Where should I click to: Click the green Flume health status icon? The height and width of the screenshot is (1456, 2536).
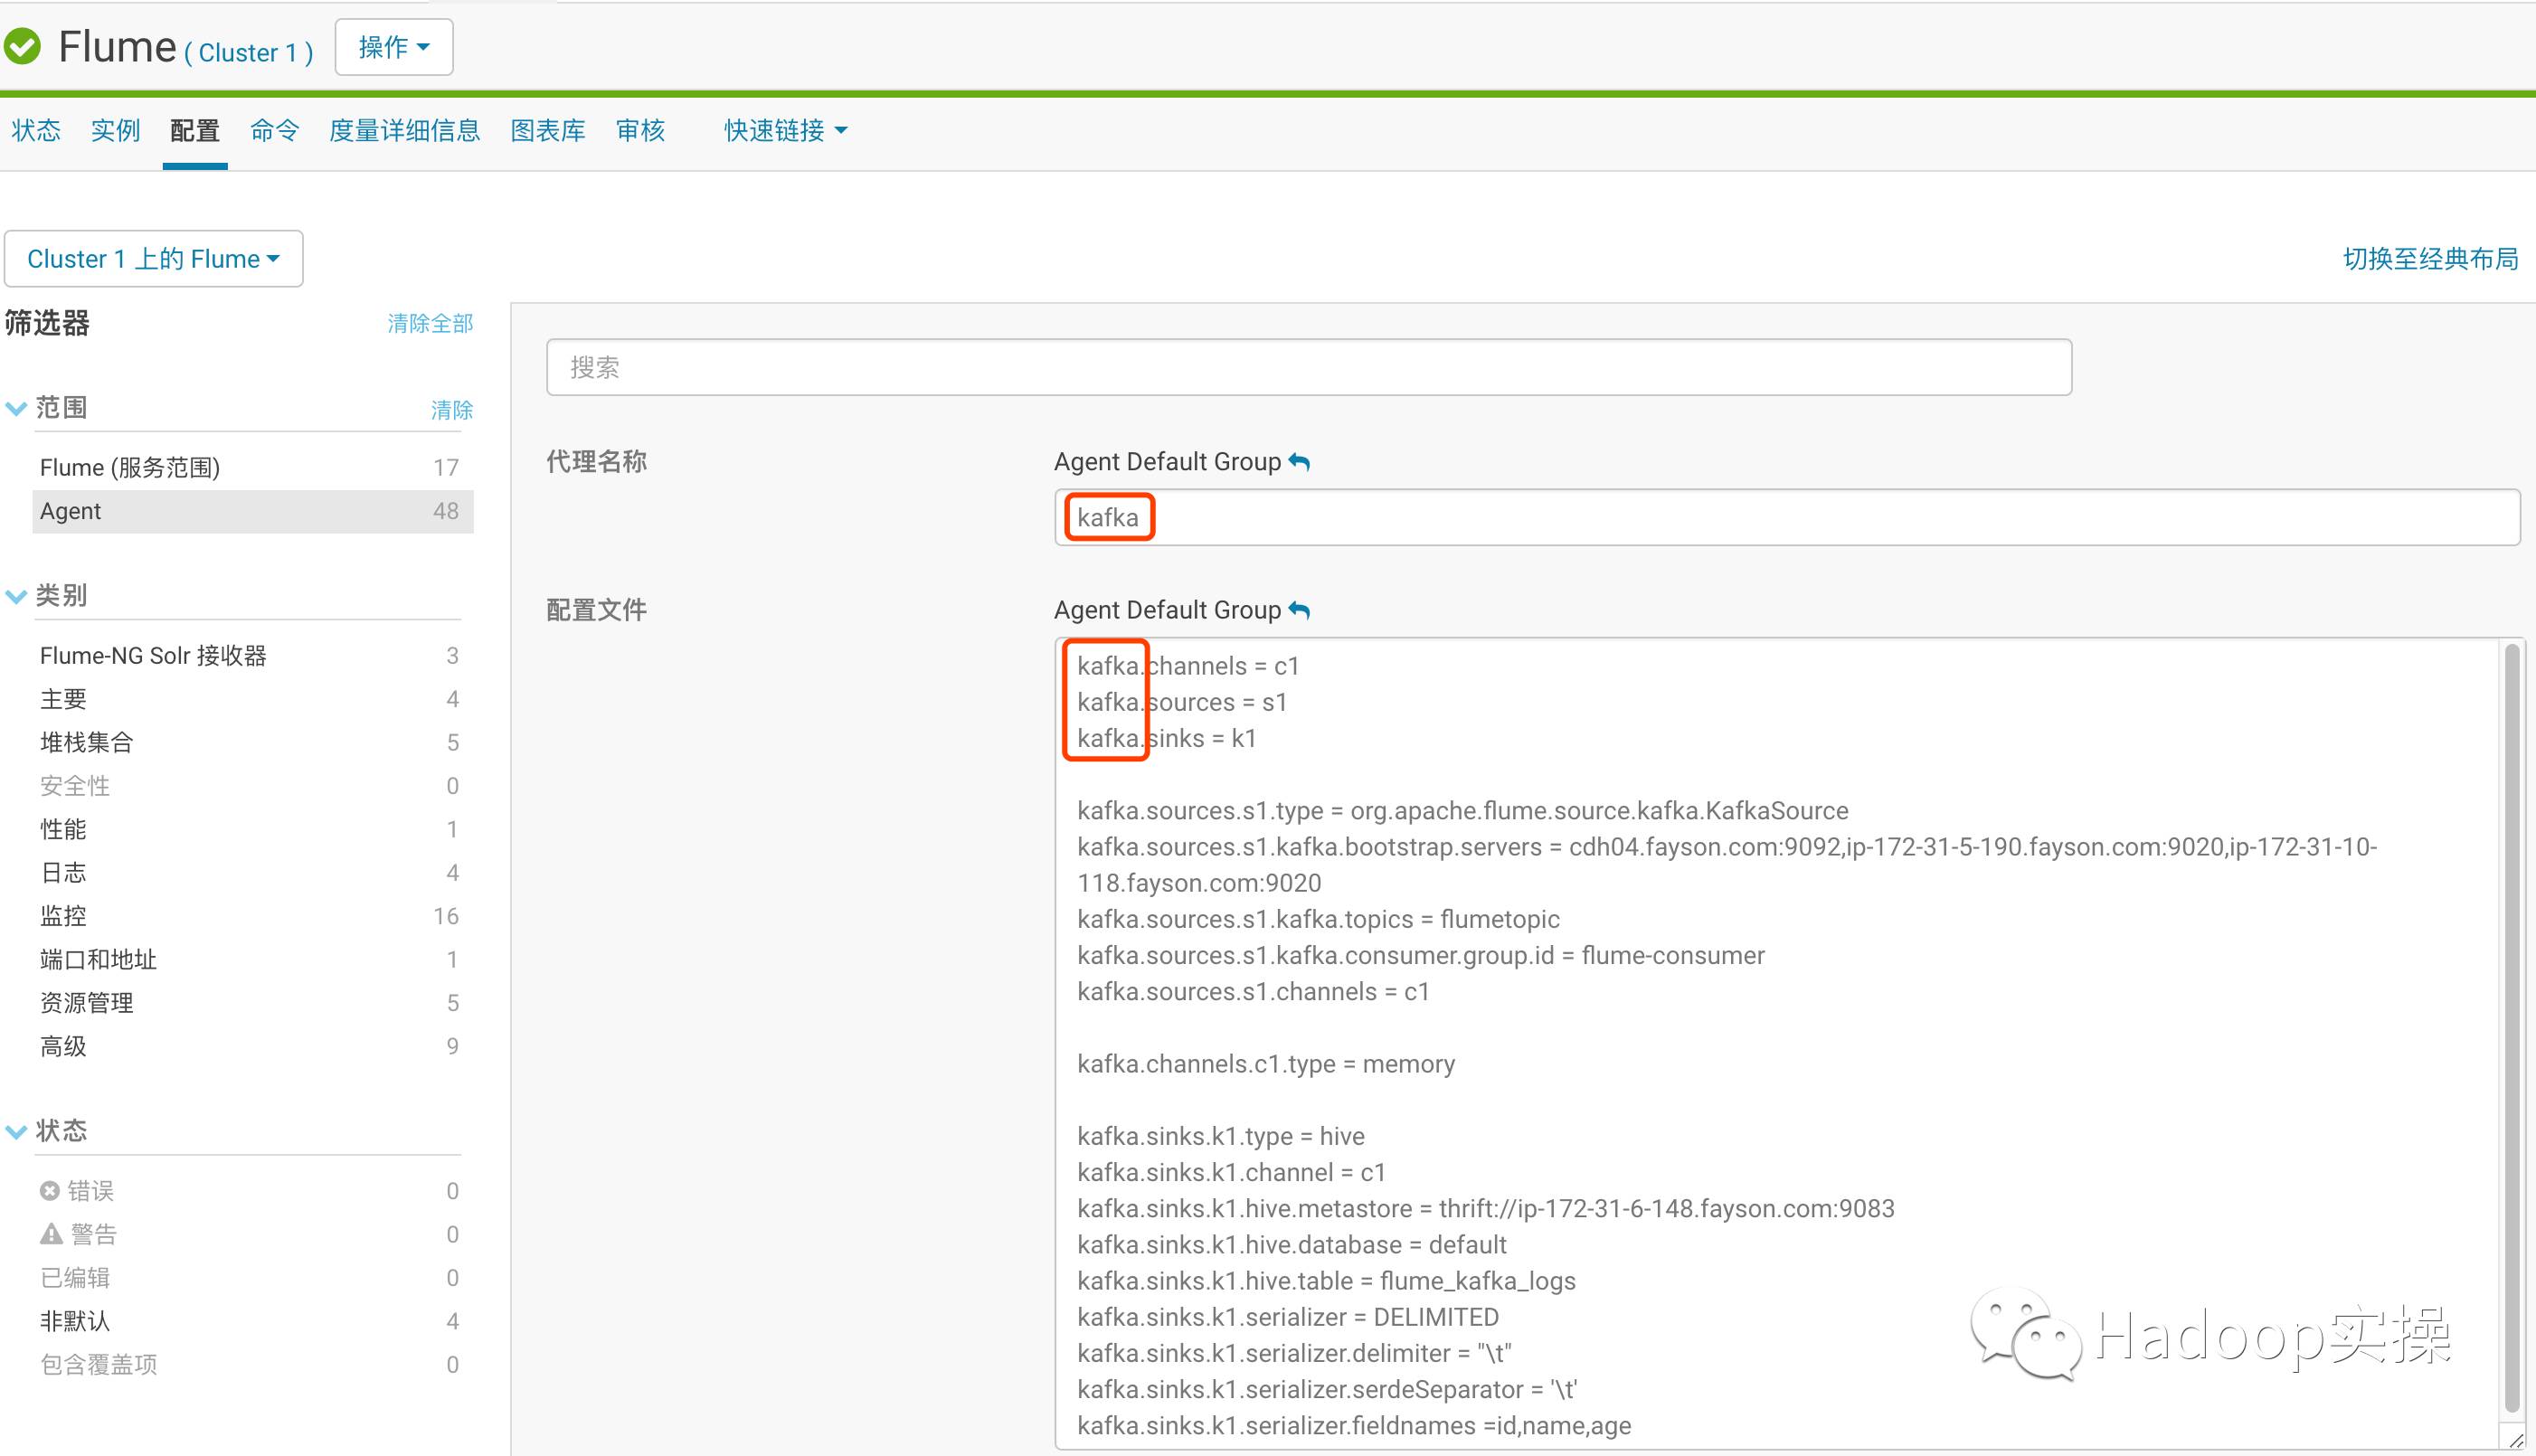pos(22,47)
